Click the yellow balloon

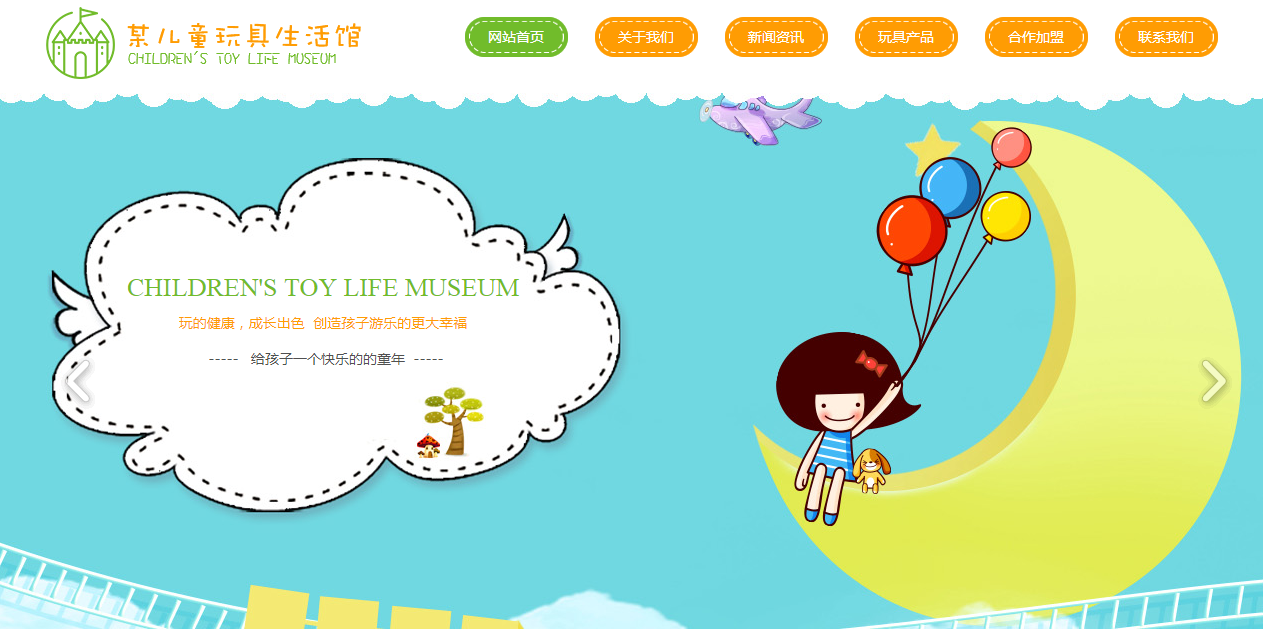1005,216
